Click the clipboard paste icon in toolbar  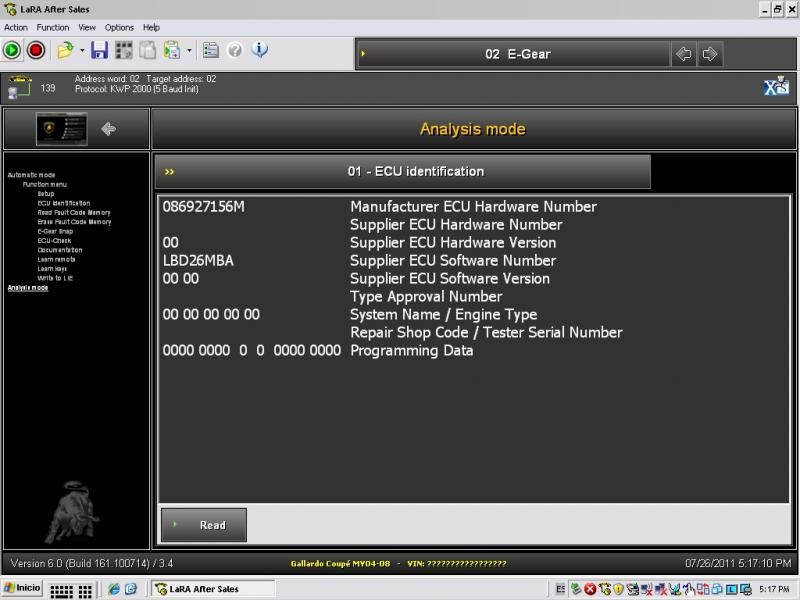tap(172, 50)
